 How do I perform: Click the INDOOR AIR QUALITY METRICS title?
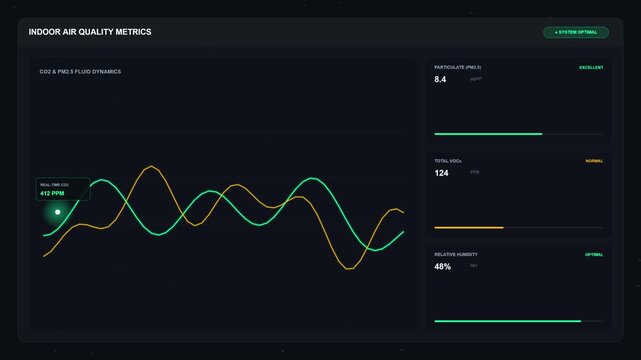point(90,32)
